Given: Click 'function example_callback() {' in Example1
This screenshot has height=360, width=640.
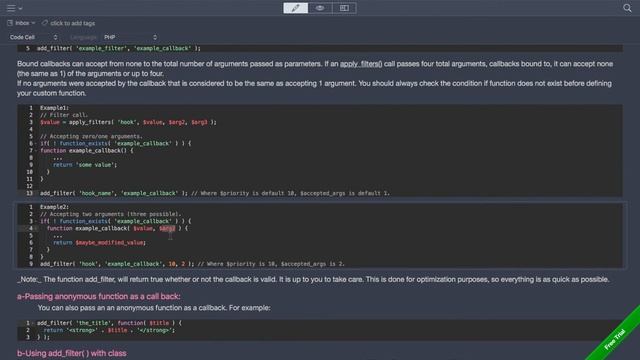Looking at the screenshot, I should point(87,151).
